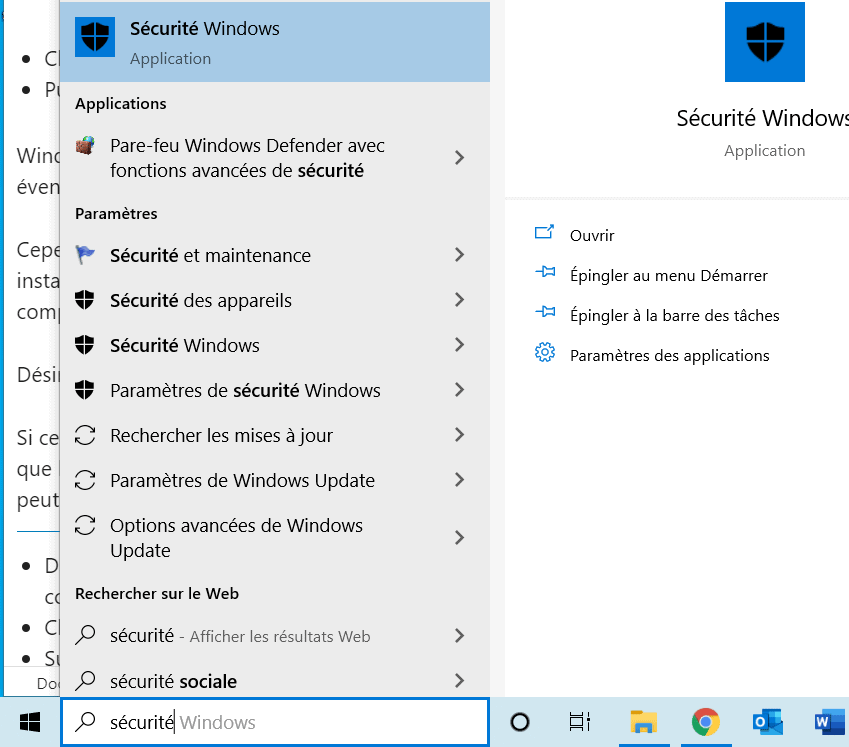Click the shield icon beside Sécurité des appareils

(85, 299)
